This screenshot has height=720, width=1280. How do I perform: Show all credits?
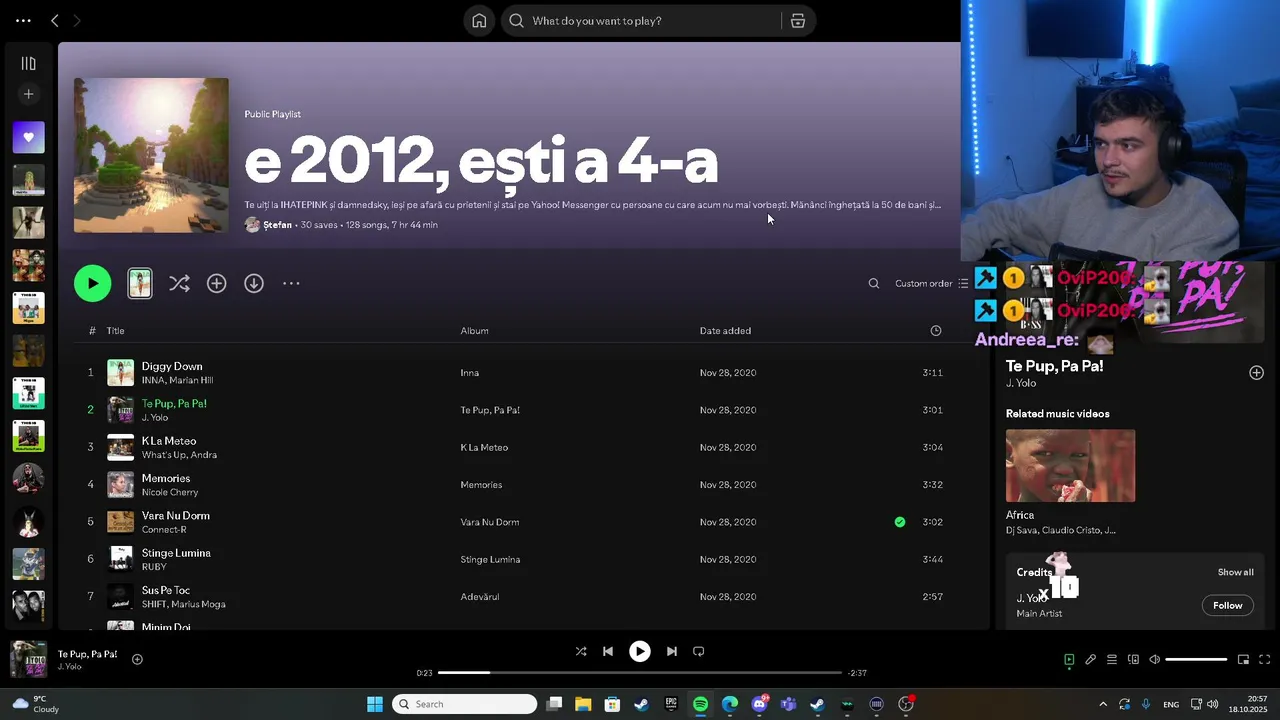click(x=1235, y=572)
